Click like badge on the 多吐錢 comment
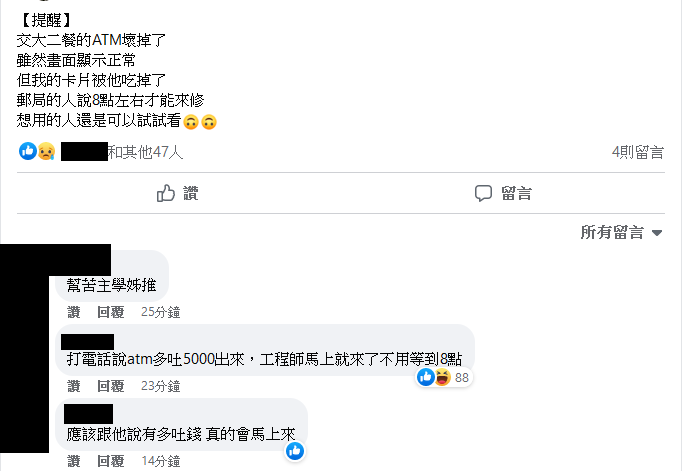682x471 pixels. [x=295, y=451]
